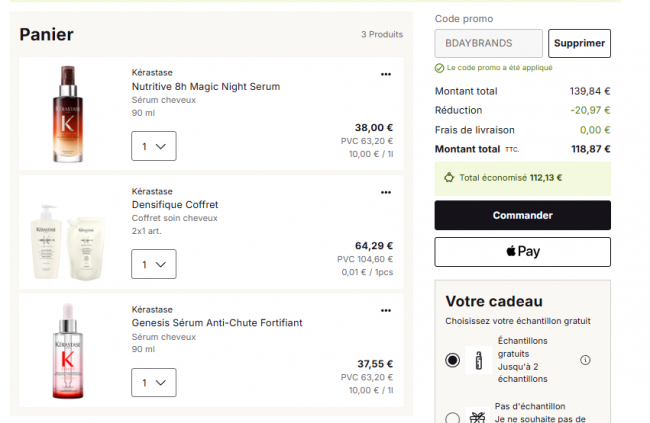Click the Panier heading
This screenshot has height=423, width=650.
pos(46,34)
